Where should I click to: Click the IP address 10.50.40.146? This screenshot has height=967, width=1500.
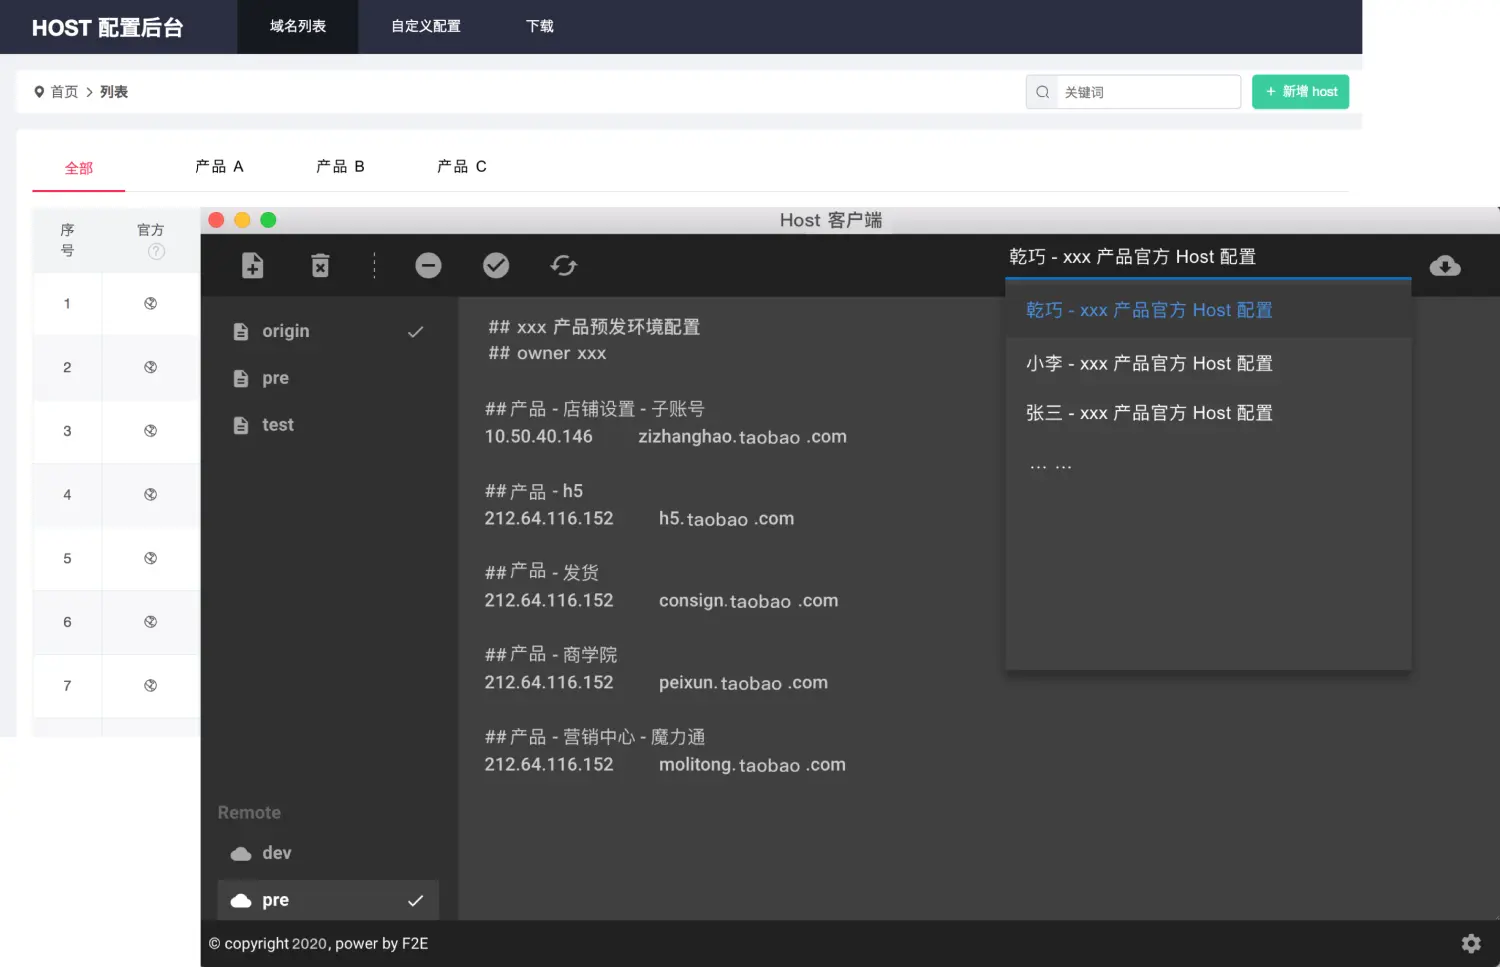click(x=538, y=437)
